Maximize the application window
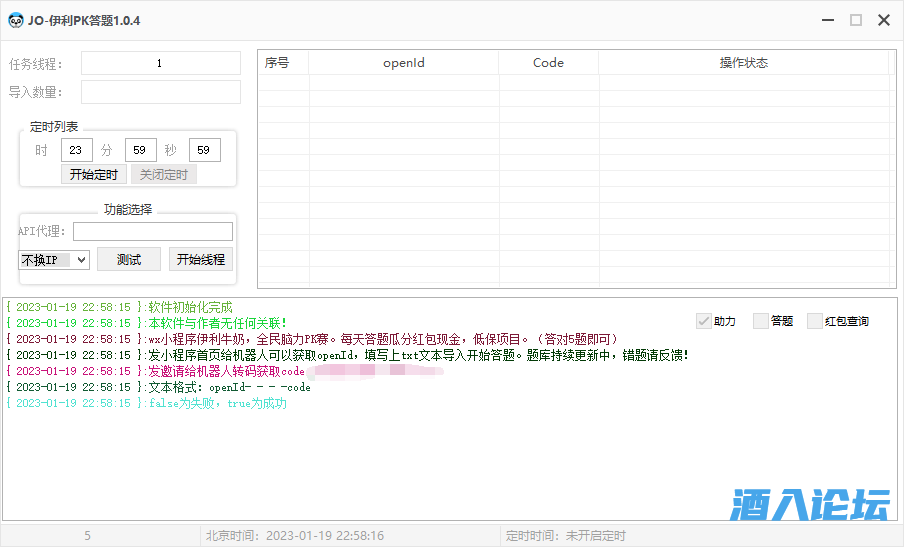This screenshot has height=547, width=904. click(x=856, y=20)
